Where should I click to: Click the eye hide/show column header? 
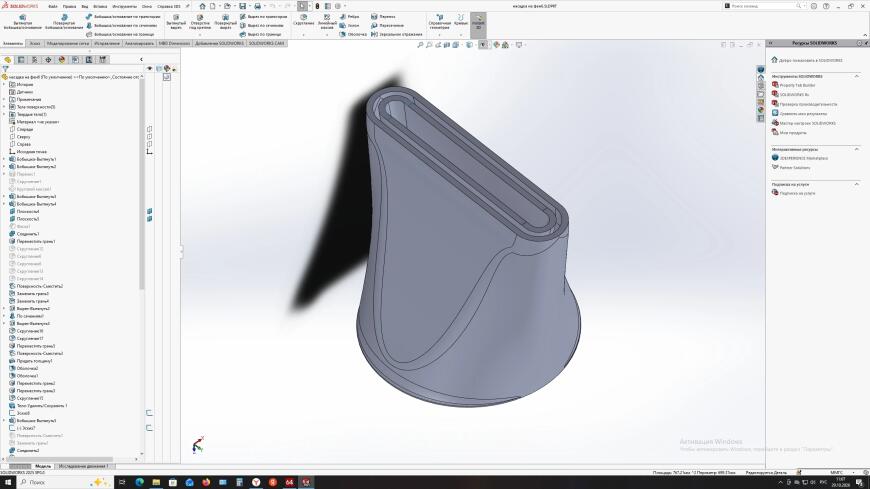click(x=149, y=69)
